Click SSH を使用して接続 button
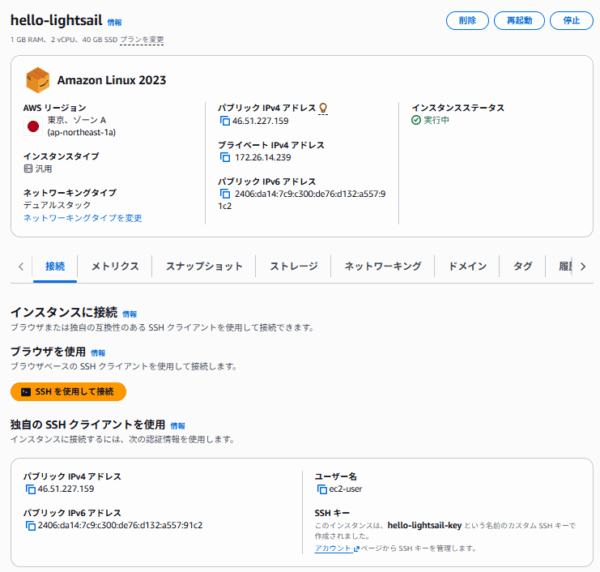This screenshot has width=600, height=572. tap(68, 392)
